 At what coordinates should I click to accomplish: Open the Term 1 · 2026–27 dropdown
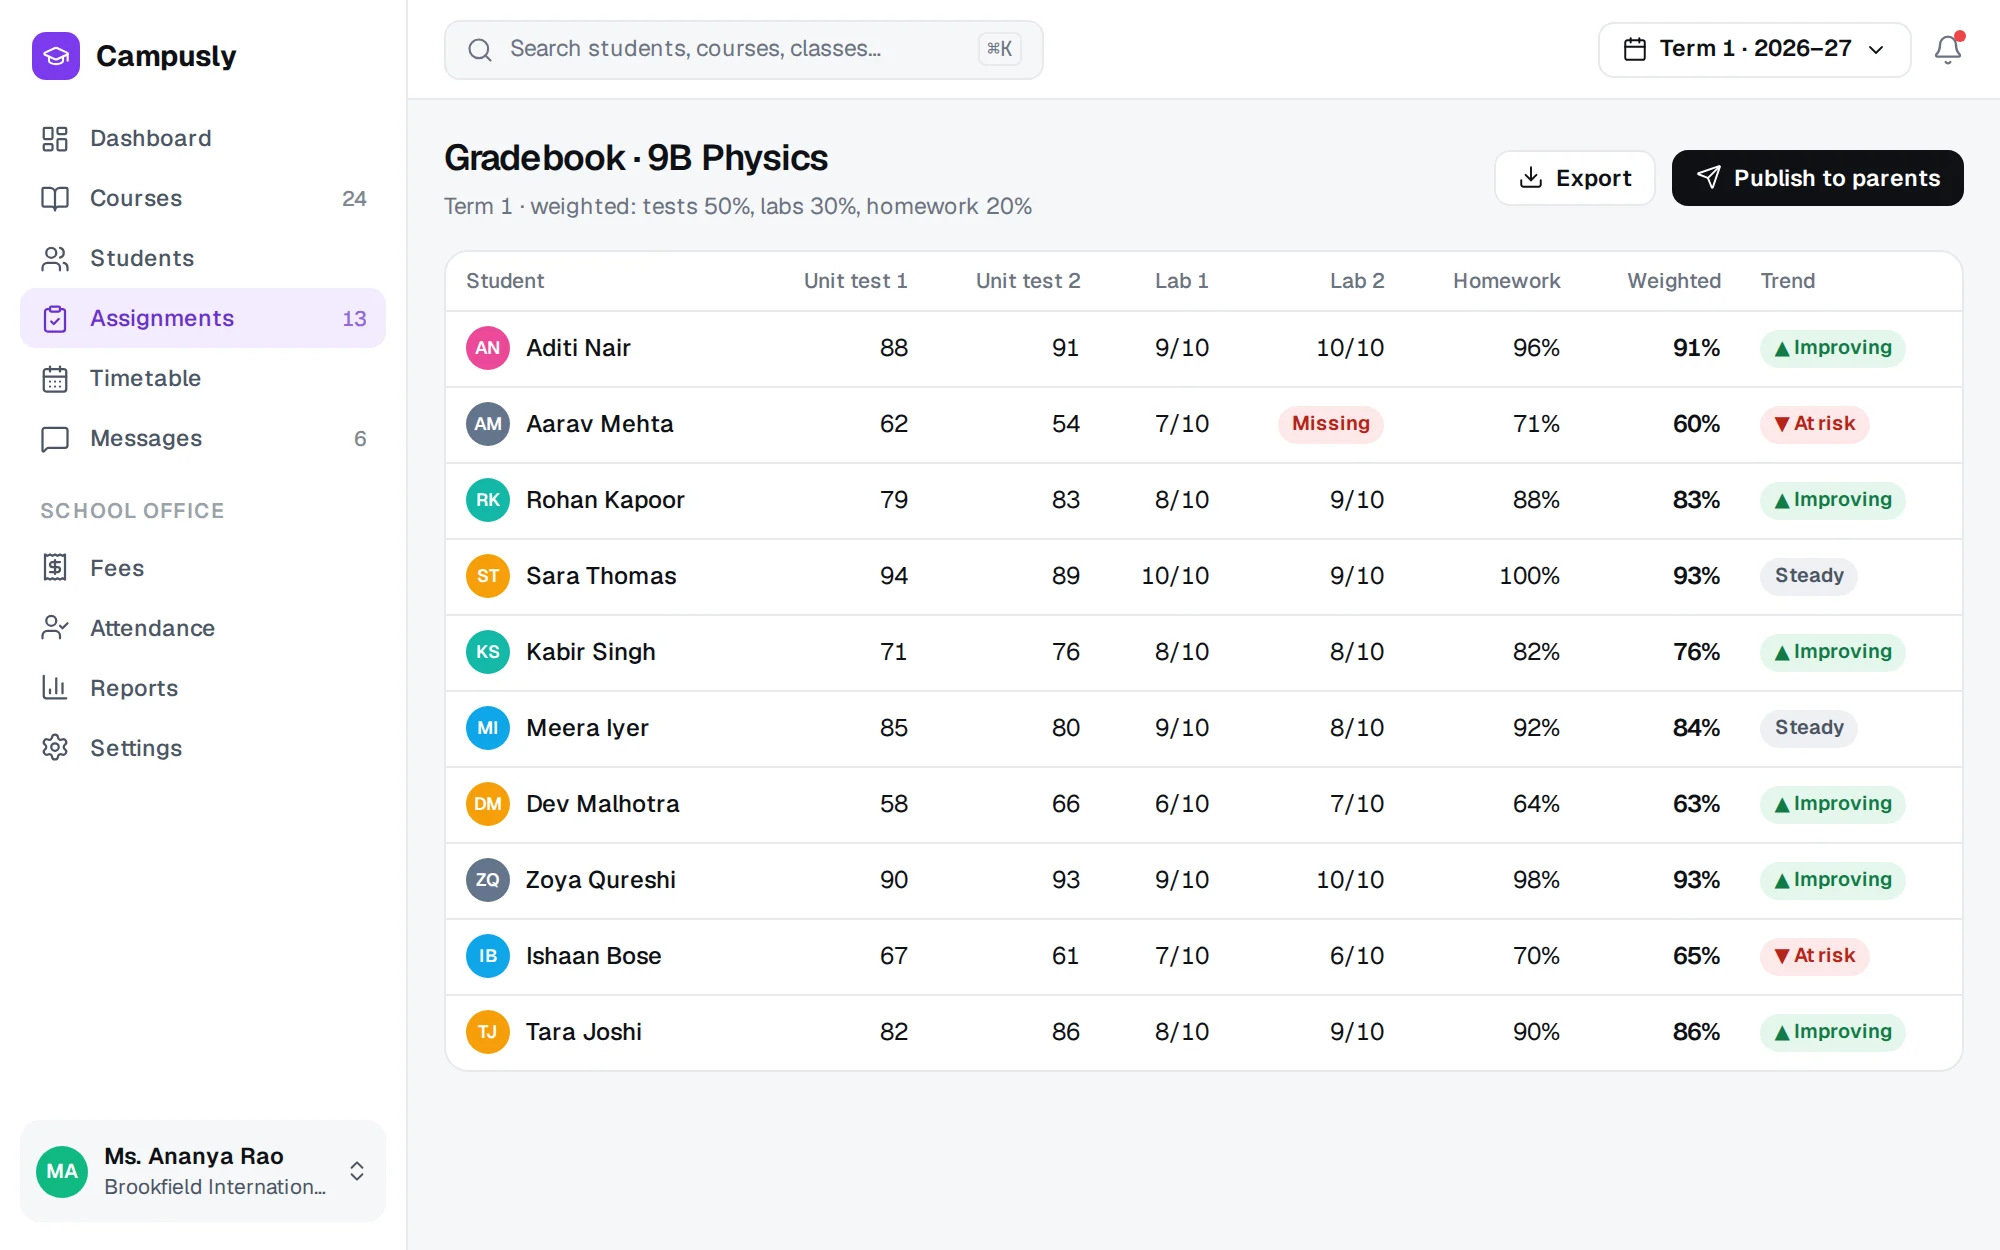[x=1754, y=49]
